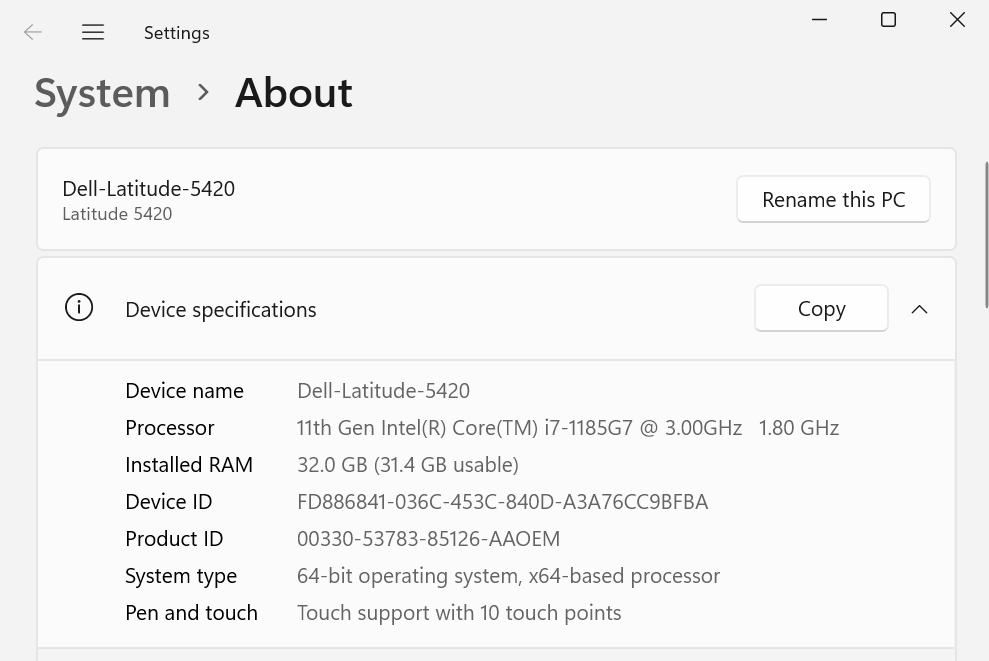Click the Installed RAM label
The image size is (989, 661).
coord(189,465)
